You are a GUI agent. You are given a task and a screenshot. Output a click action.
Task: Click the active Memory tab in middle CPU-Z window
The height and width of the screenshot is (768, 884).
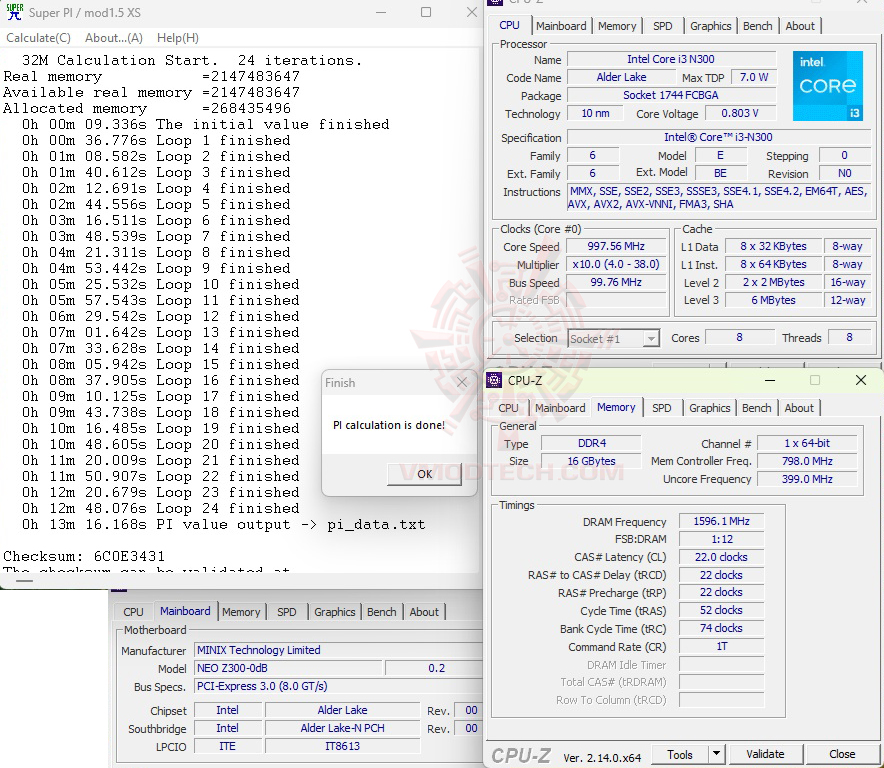point(616,407)
